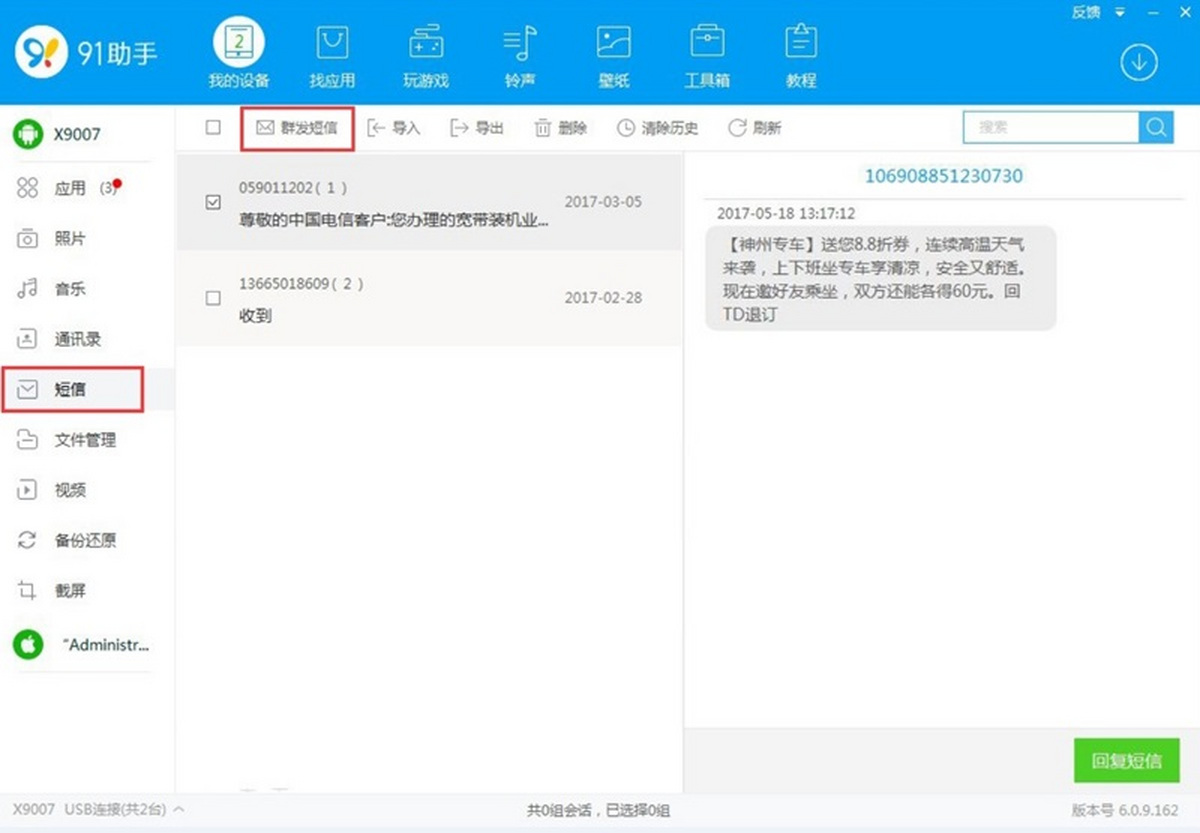Image resolution: width=1200 pixels, height=833 pixels.
Task: Click 导入 to import messages
Action: 394,128
